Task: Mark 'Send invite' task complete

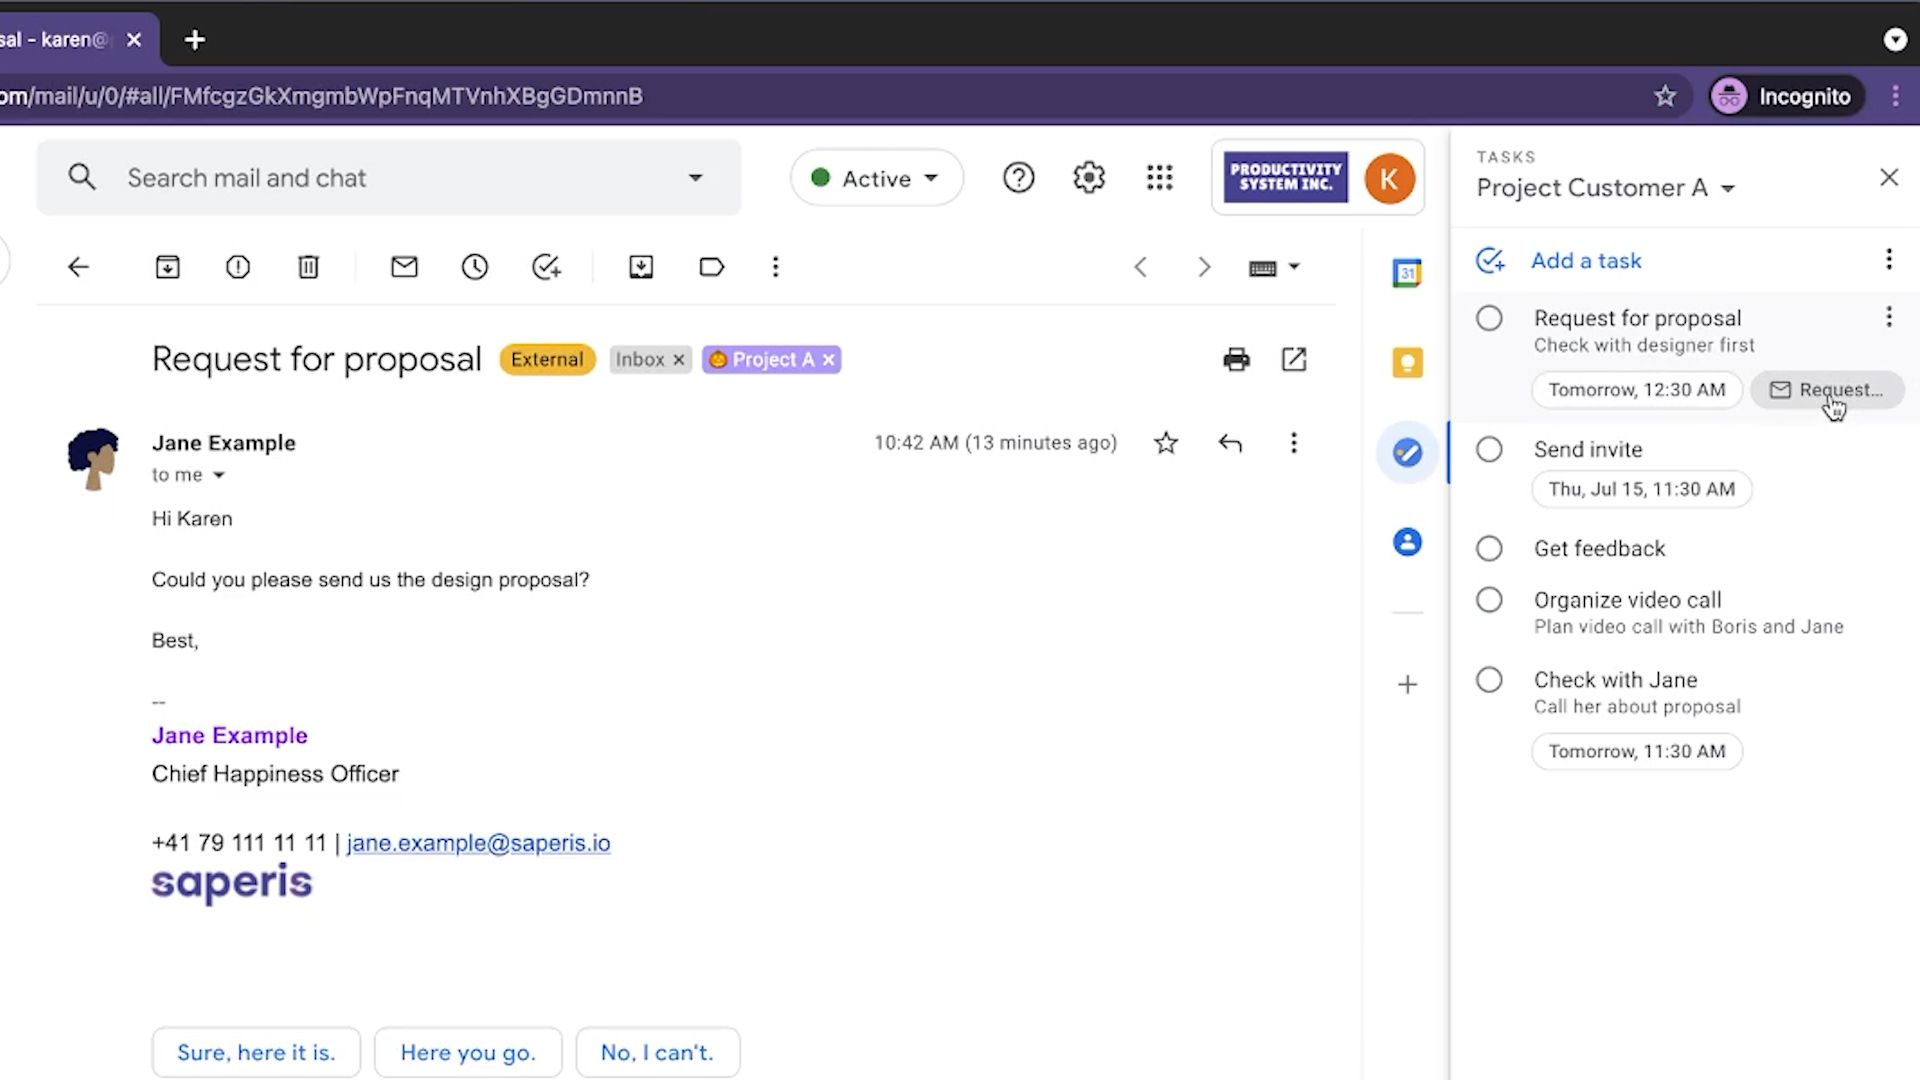Action: click(x=1489, y=449)
